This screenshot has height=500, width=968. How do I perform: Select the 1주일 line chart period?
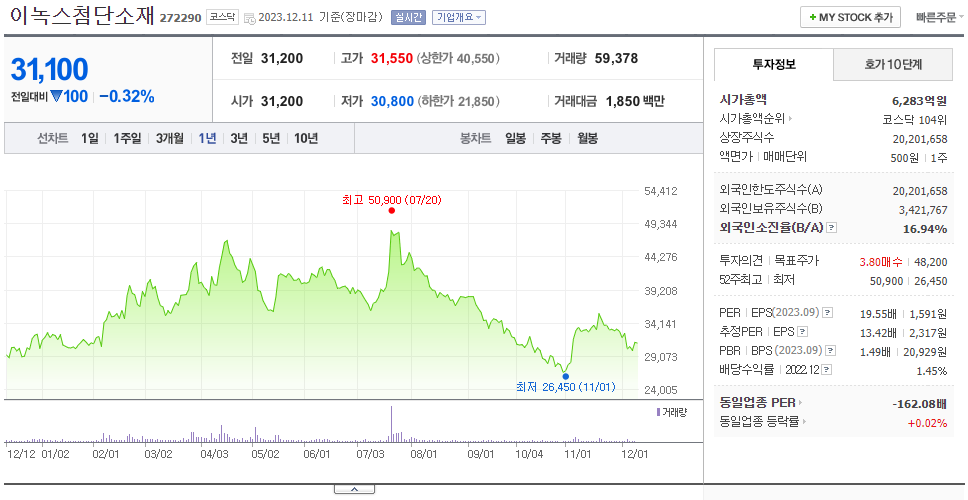point(127,138)
